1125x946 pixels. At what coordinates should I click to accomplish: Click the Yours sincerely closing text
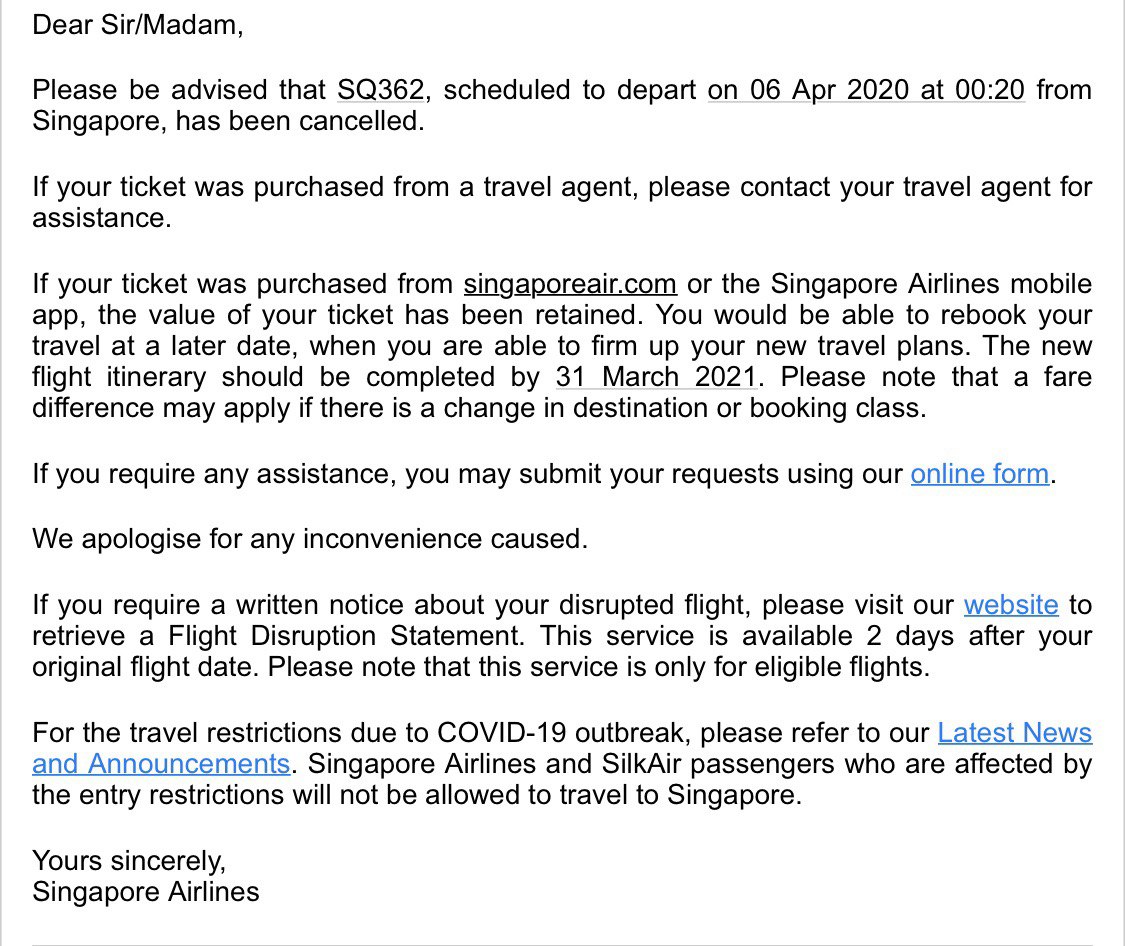tap(129, 861)
